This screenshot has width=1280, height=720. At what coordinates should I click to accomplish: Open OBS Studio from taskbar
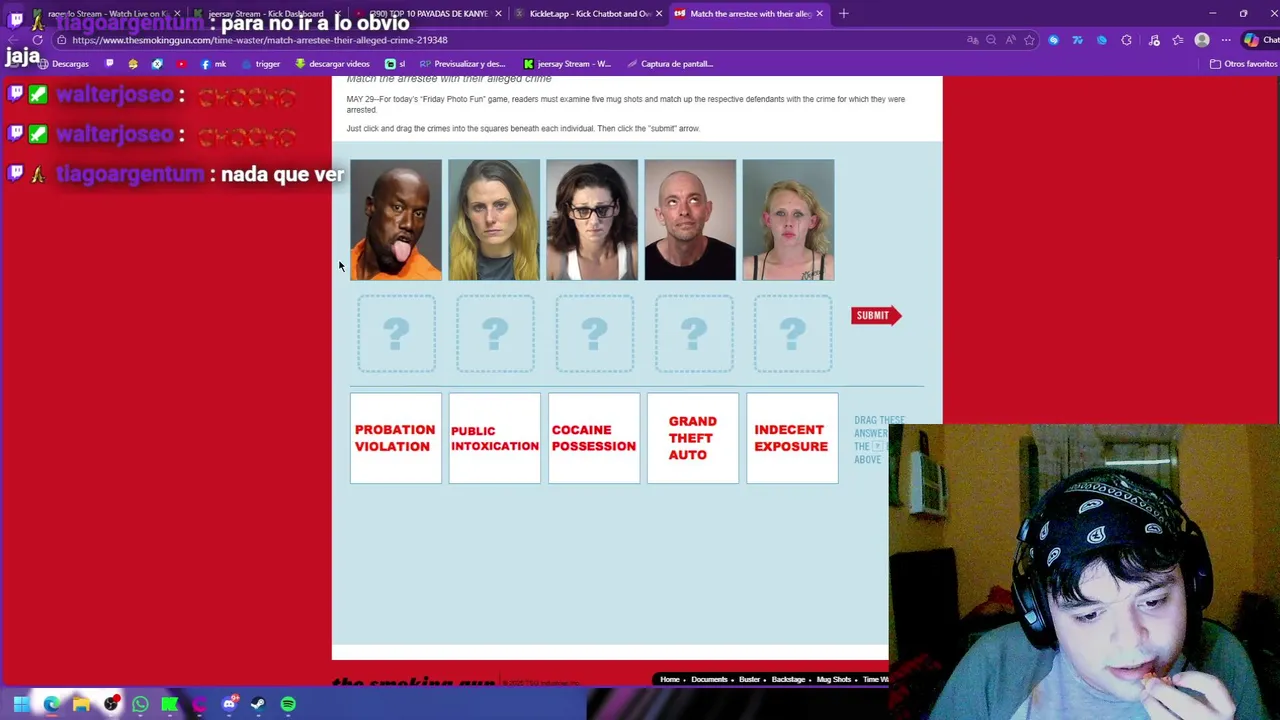point(111,705)
